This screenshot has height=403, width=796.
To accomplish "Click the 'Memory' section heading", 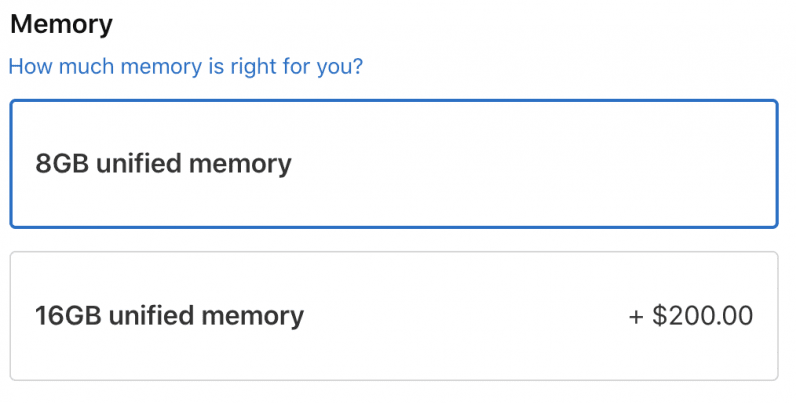I will [x=61, y=23].
